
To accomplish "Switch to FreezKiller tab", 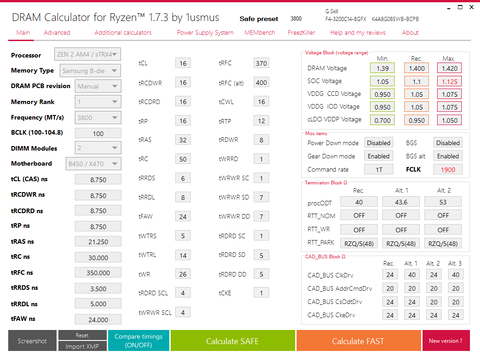I will coord(301,33).
